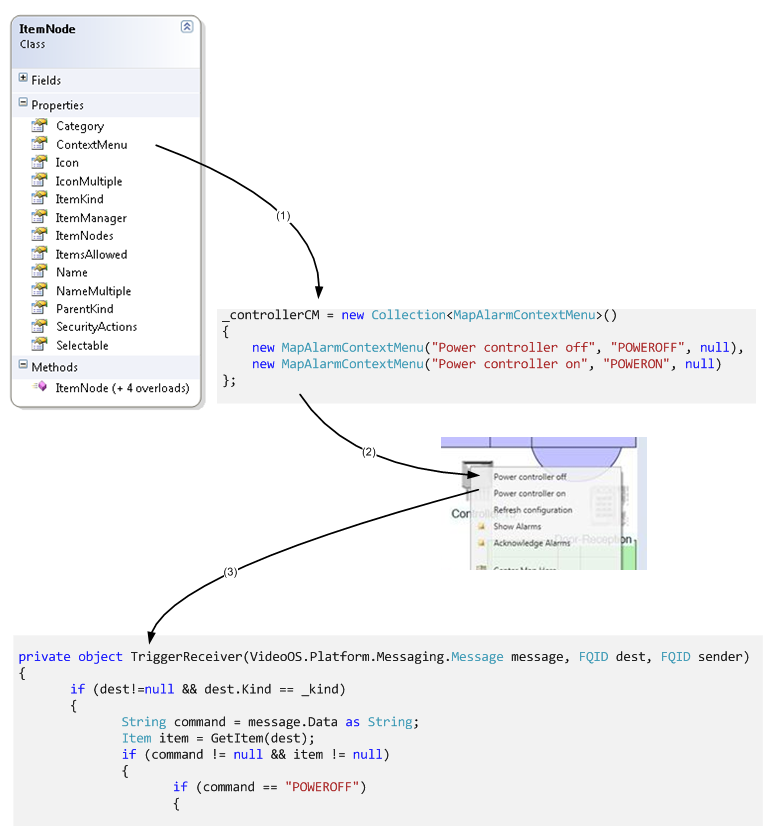
Task: Choose Refresh configuration menu entry
Action: 533,510
